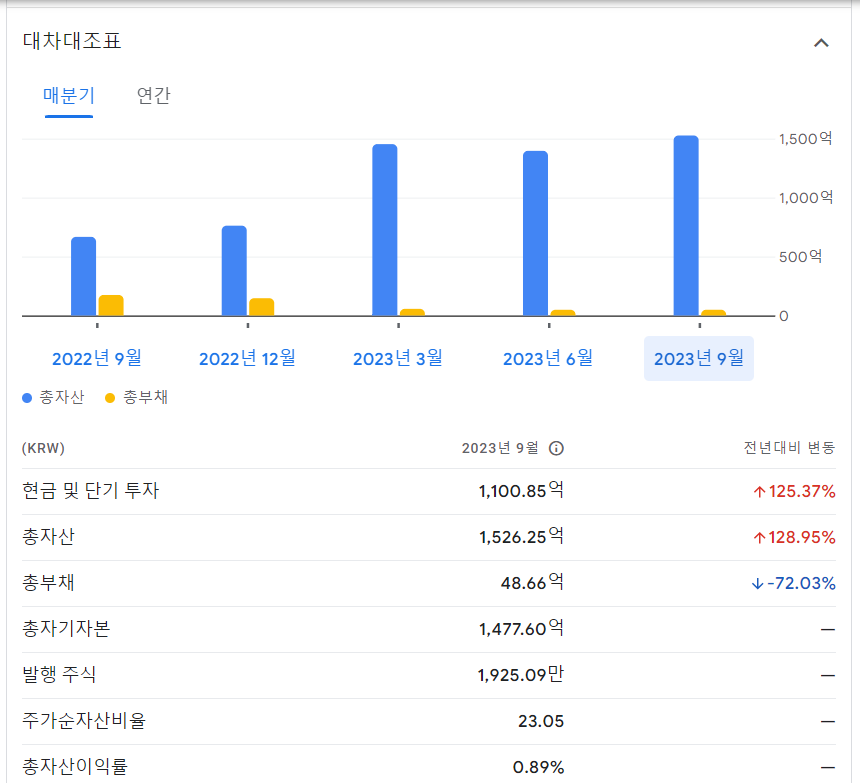Click the 1,500억 axis label

click(x=806, y=139)
